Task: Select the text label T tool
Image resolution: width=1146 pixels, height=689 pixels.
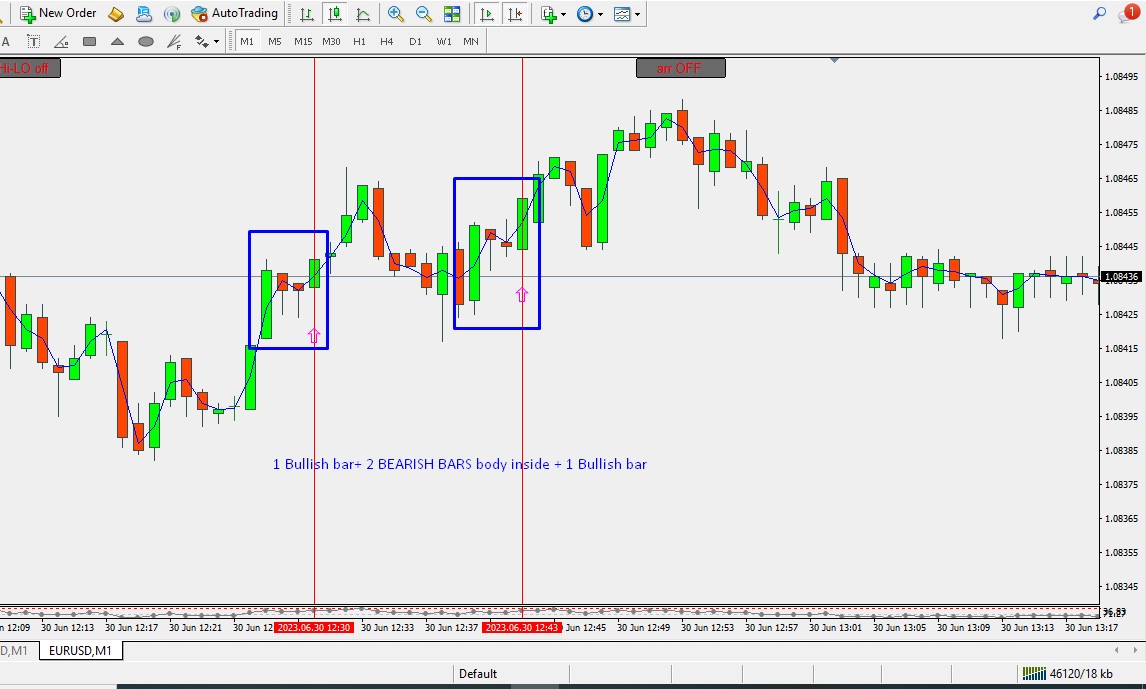Action: pos(33,42)
